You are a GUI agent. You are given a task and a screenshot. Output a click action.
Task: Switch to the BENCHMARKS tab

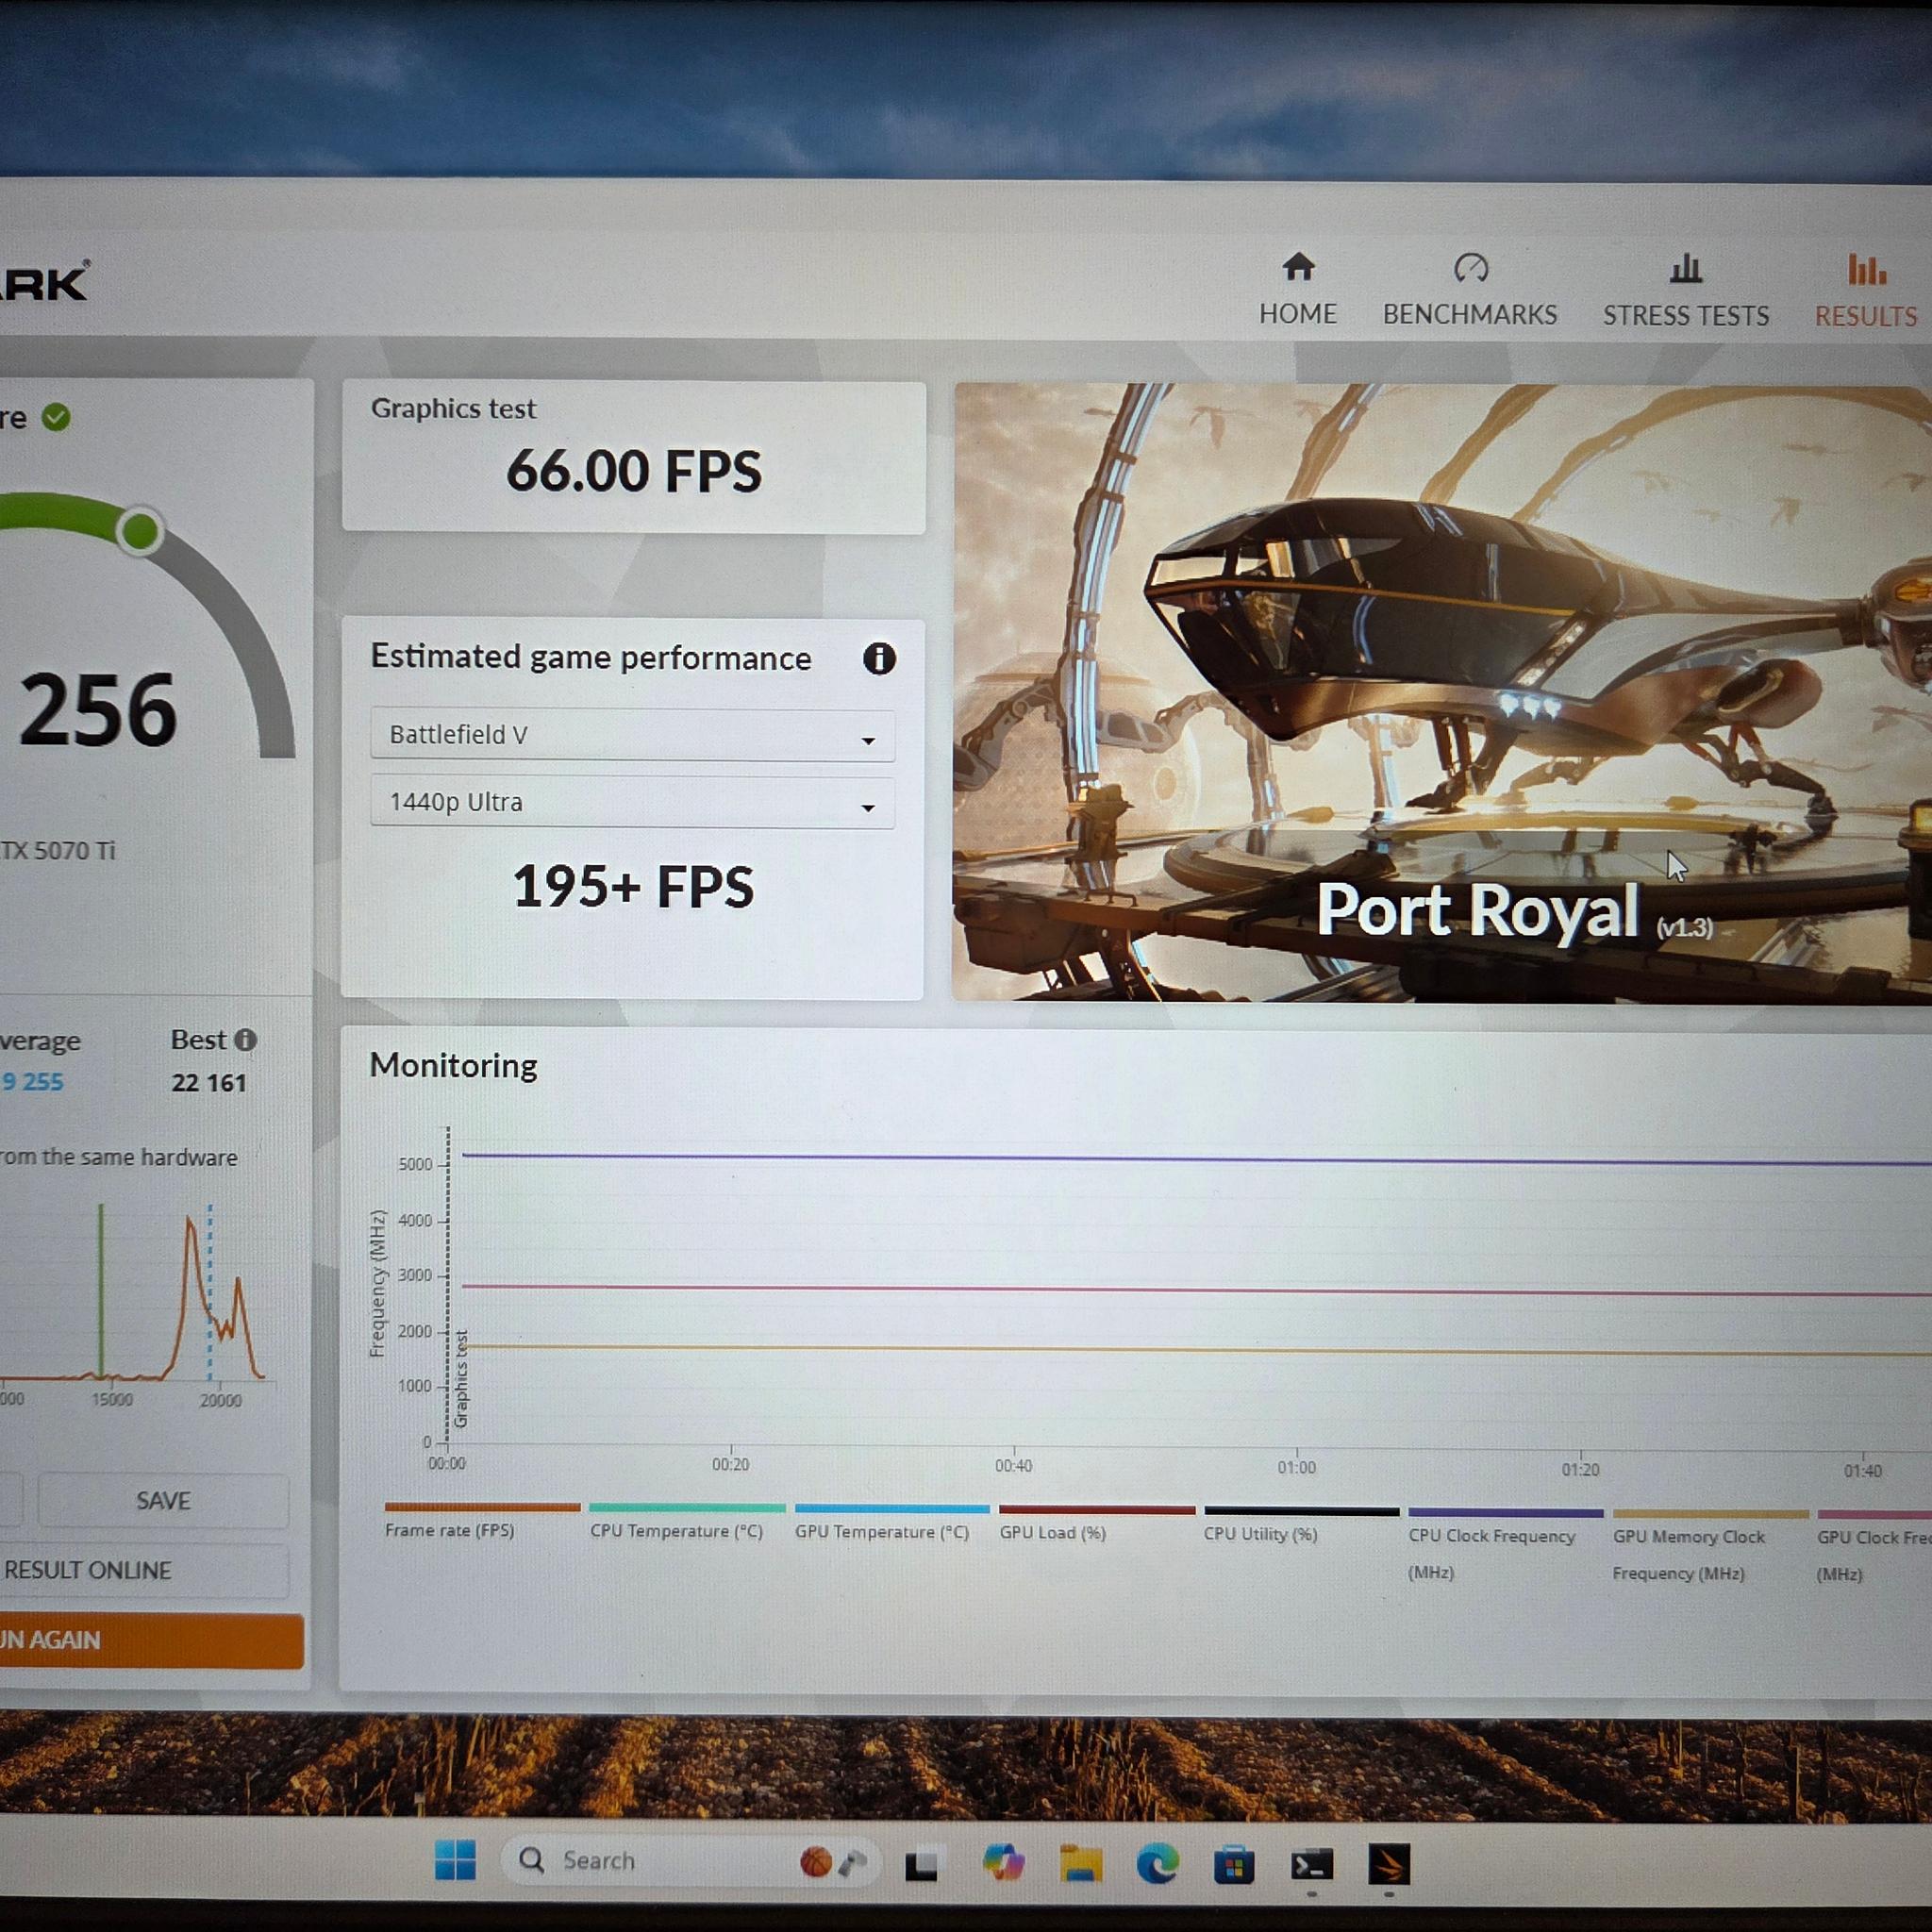click(x=1469, y=290)
